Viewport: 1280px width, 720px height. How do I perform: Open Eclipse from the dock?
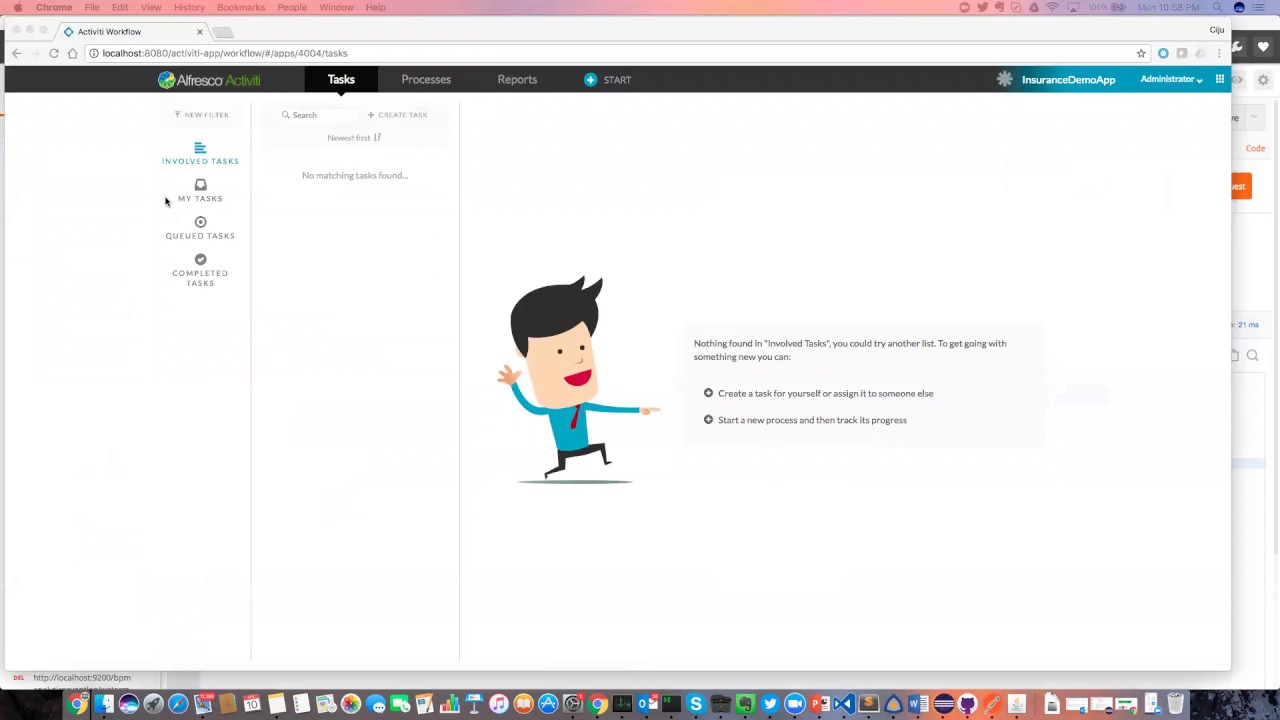click(x=943, y=704)
